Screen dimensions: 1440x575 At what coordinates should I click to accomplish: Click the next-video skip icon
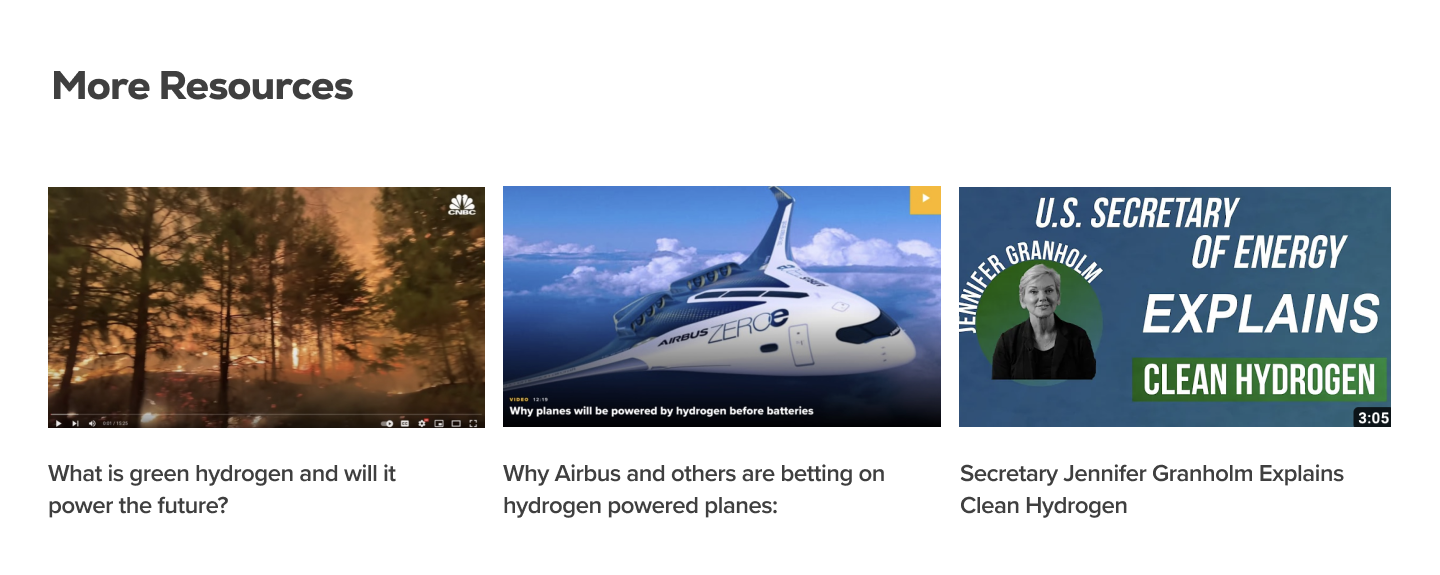tap(75, 423)
